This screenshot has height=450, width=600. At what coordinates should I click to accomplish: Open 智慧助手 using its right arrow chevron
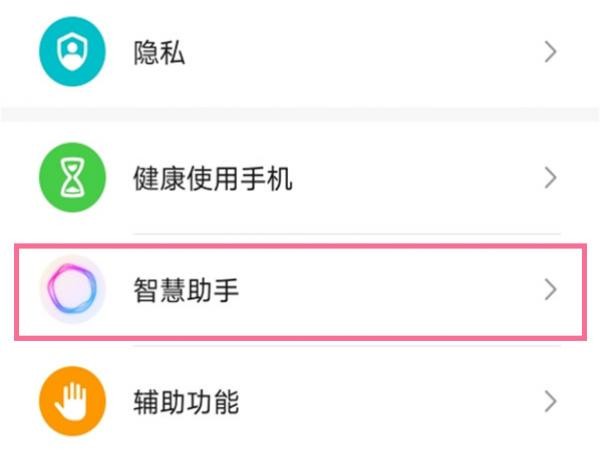point(550,290)
